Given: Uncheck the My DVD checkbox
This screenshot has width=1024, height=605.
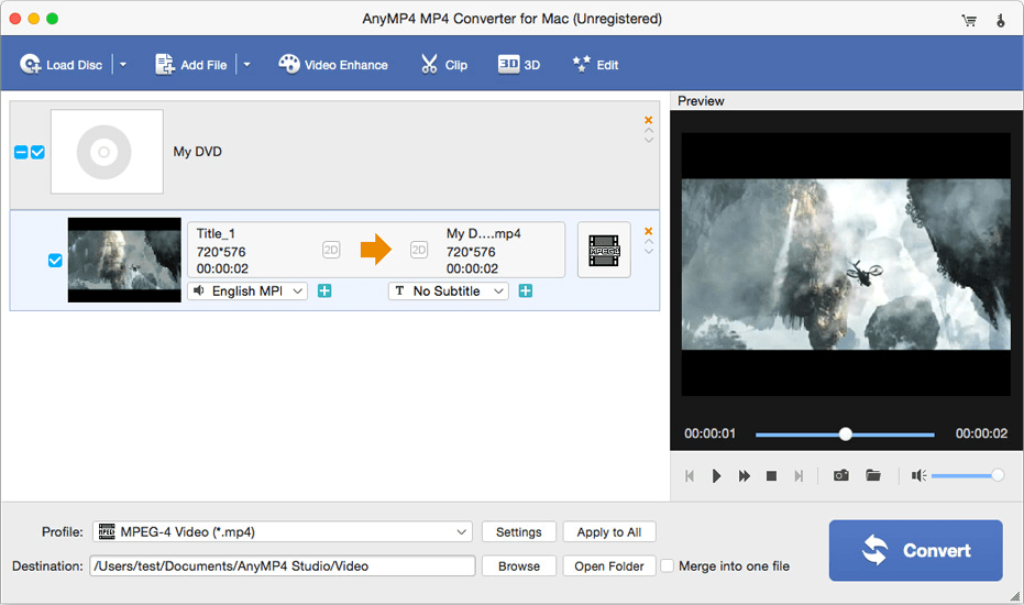Looking at the screenshot, I should tap(38, 152).
